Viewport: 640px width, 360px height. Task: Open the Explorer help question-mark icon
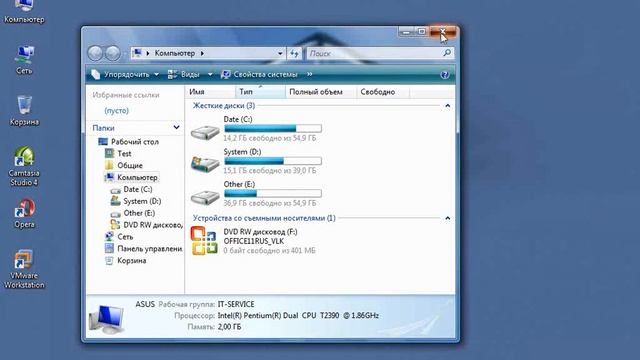coord(445,75)
